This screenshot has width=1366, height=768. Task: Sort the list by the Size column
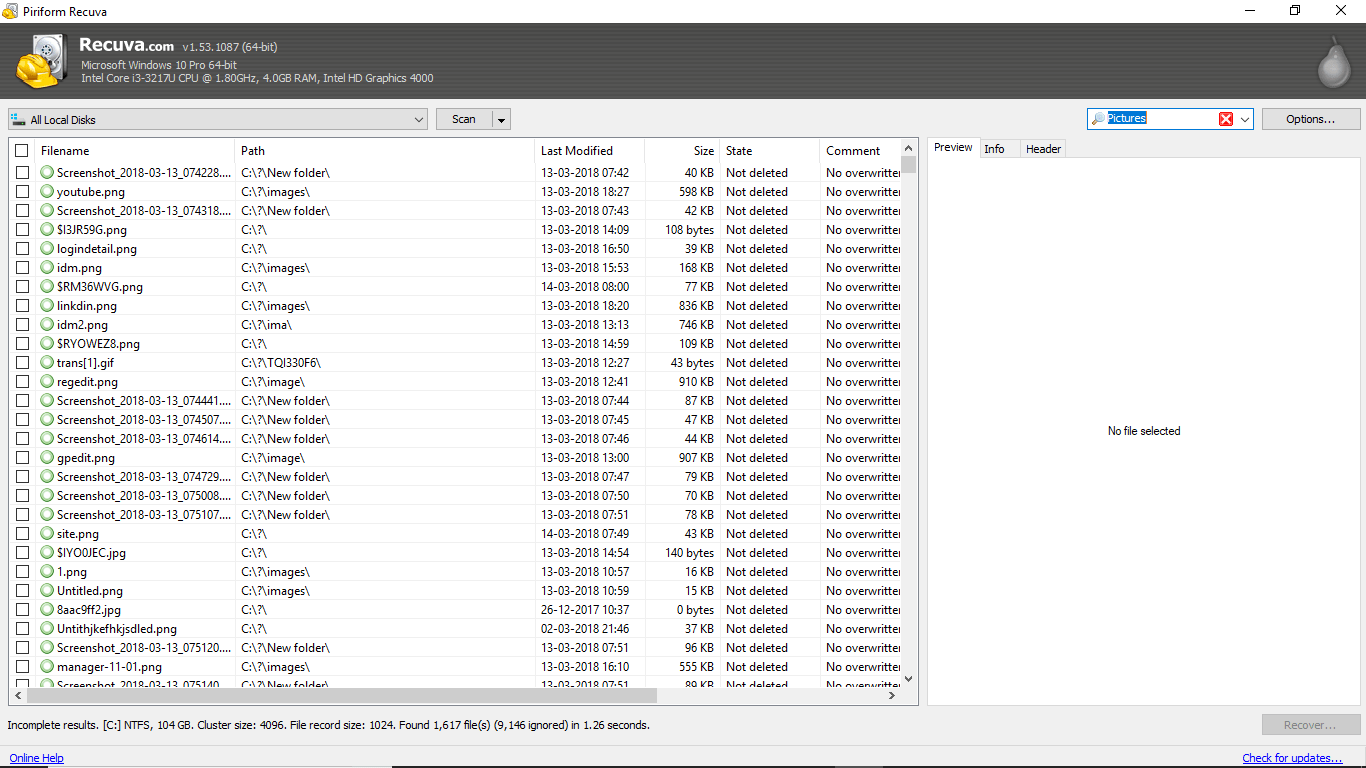click(x=682, y=151)
